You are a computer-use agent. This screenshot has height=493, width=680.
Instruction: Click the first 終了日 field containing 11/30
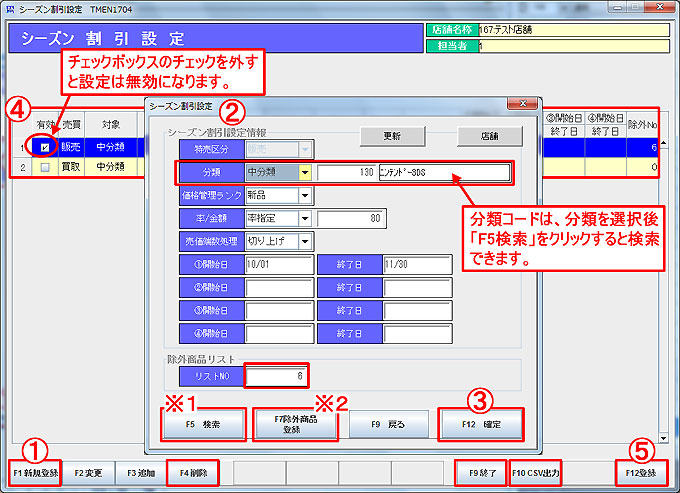click(x=417, y=264)
